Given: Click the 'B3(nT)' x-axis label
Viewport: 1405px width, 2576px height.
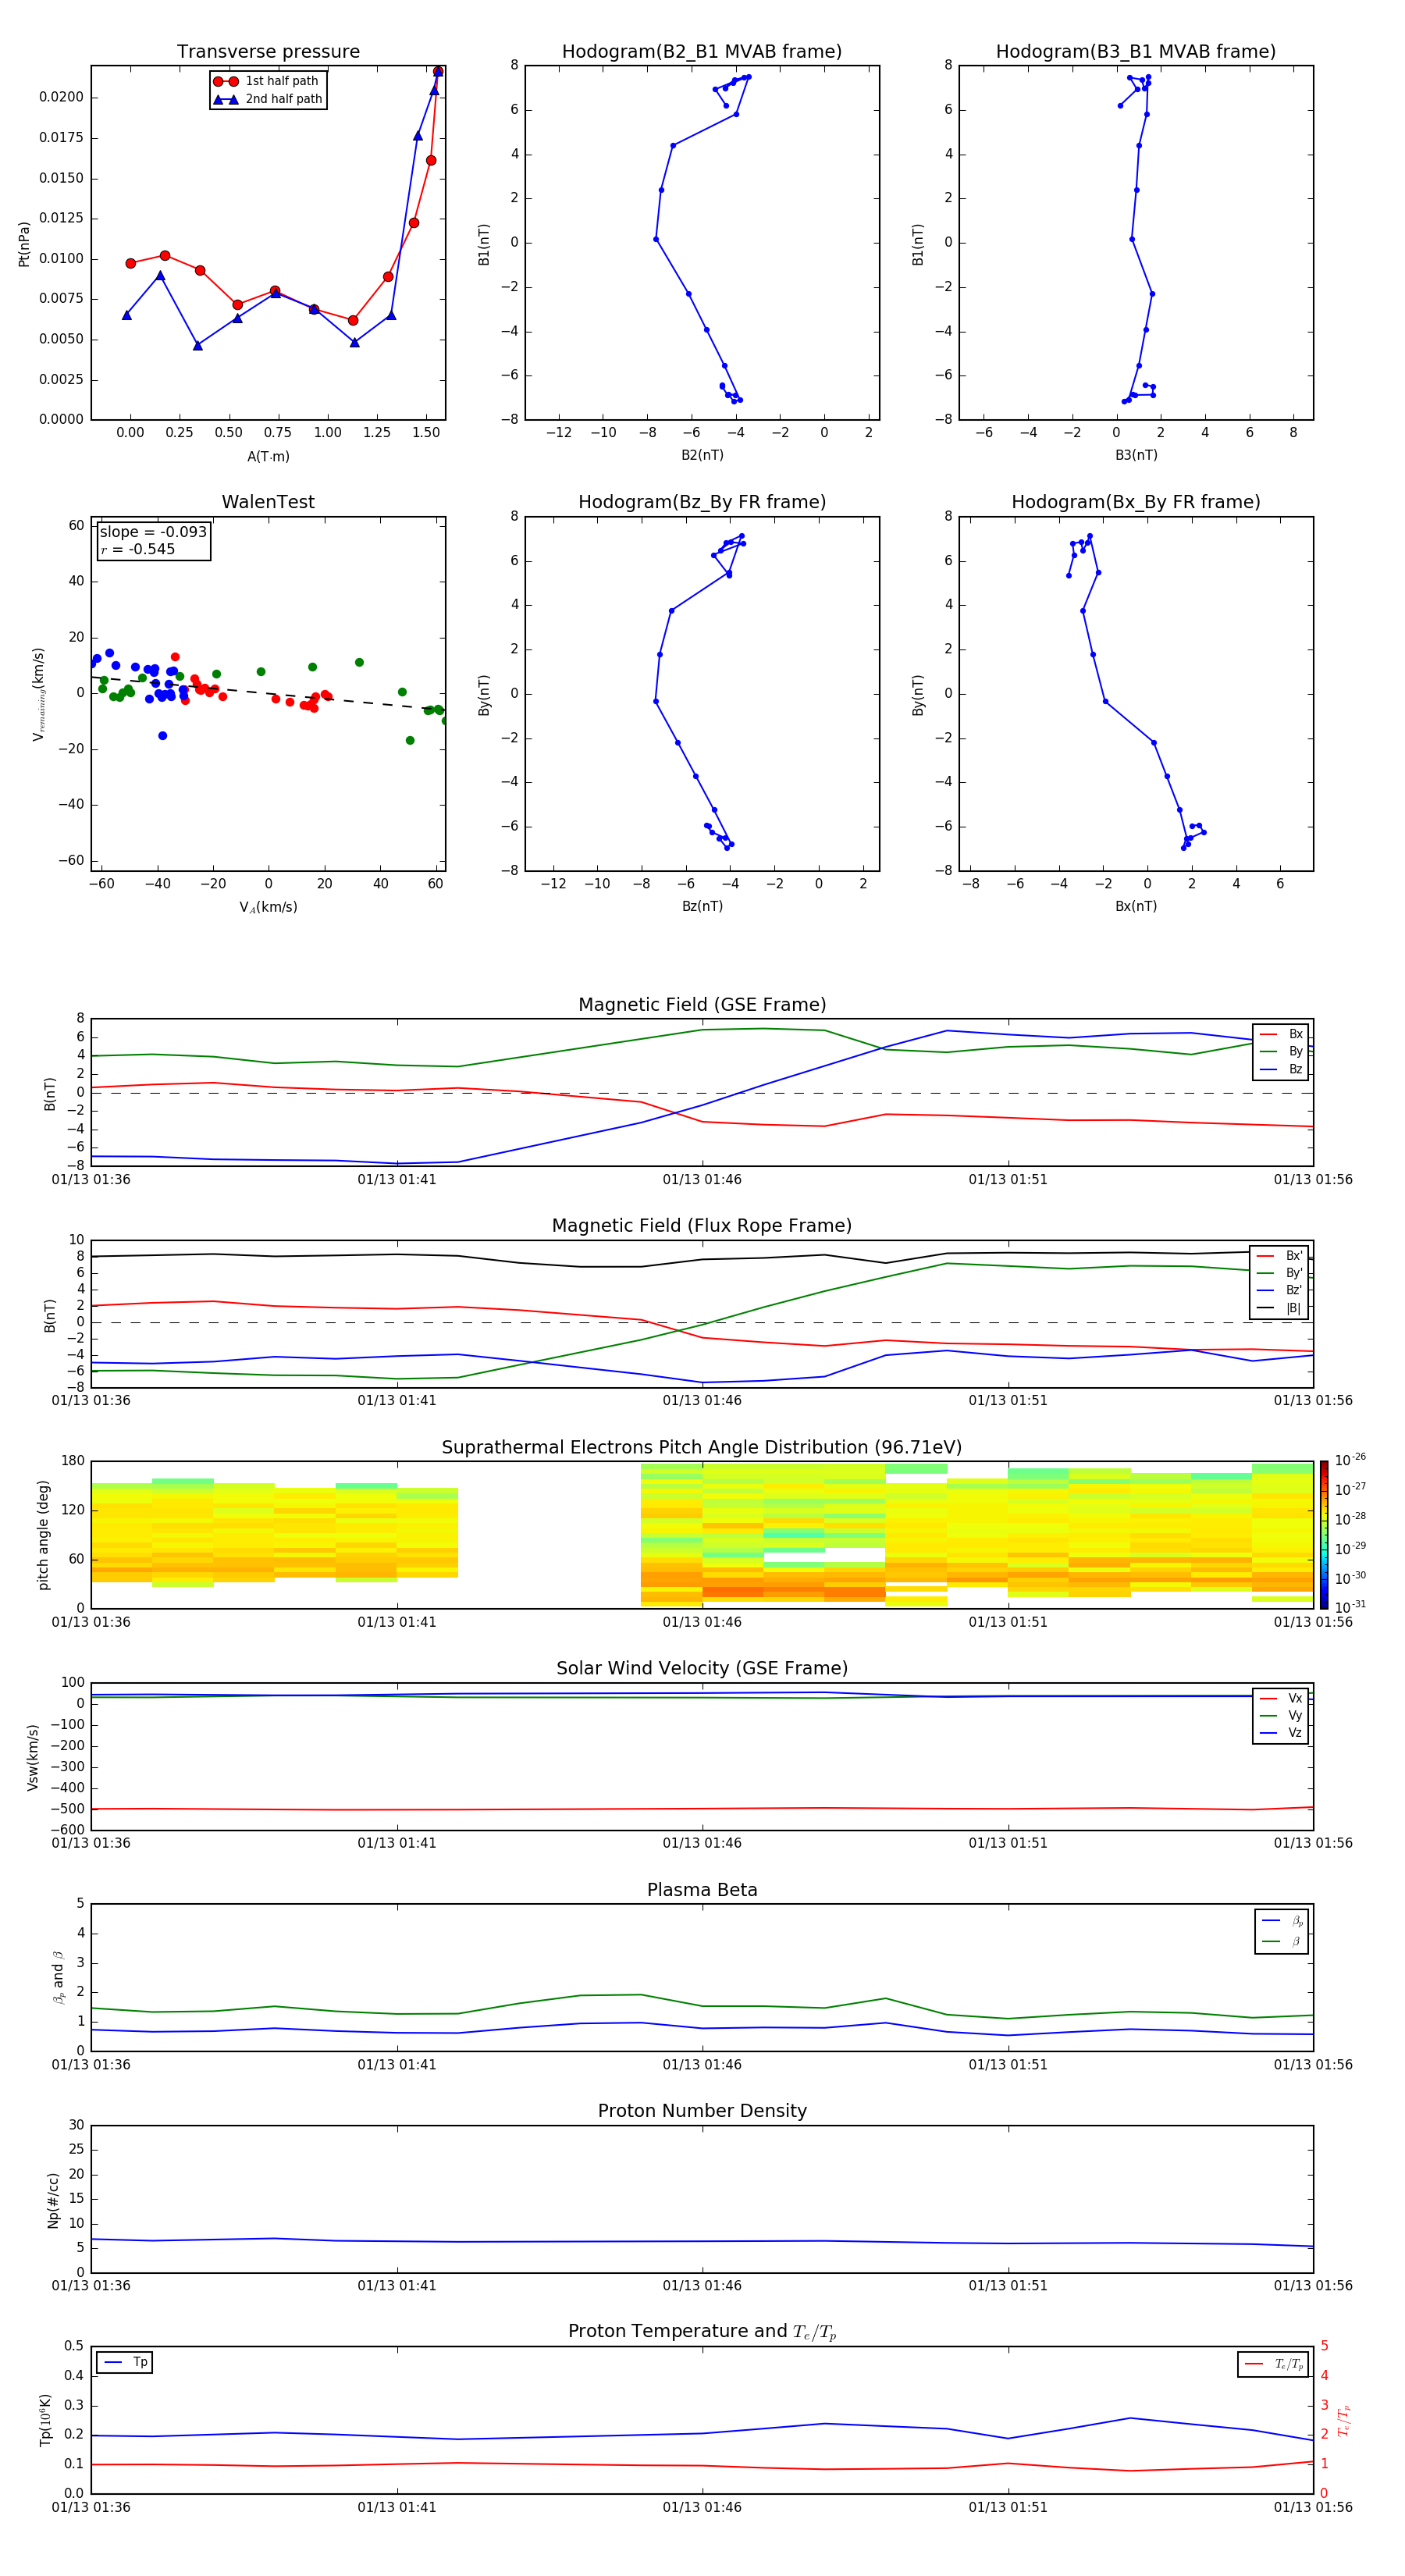Looking at the screenshot, I should click(1136, 455).
